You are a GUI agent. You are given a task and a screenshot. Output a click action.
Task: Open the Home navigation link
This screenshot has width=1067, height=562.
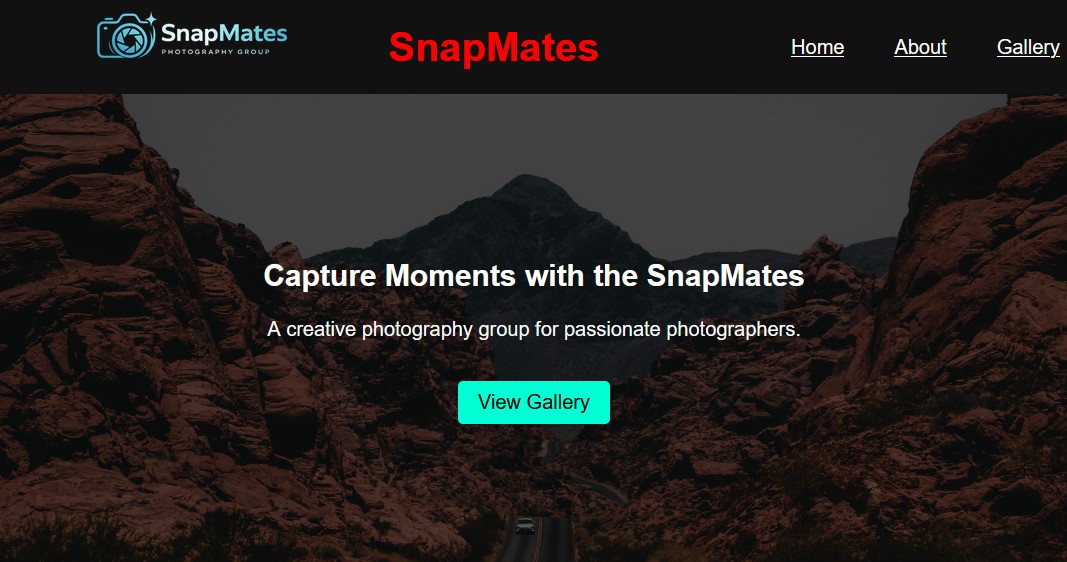pyautogui.click(x=817, y=47)
